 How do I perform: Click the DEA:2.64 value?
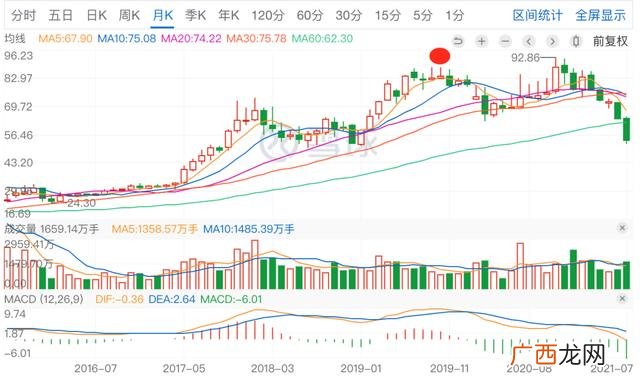[x=172, y=299]
